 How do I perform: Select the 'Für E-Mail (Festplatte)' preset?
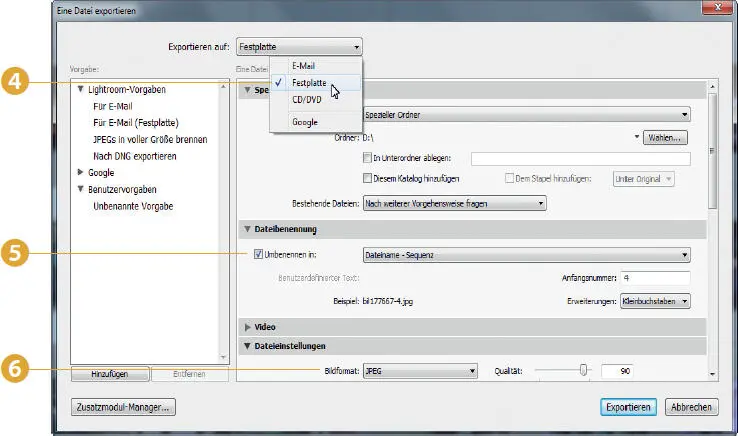pyautogui.click(x=136, y=123)
